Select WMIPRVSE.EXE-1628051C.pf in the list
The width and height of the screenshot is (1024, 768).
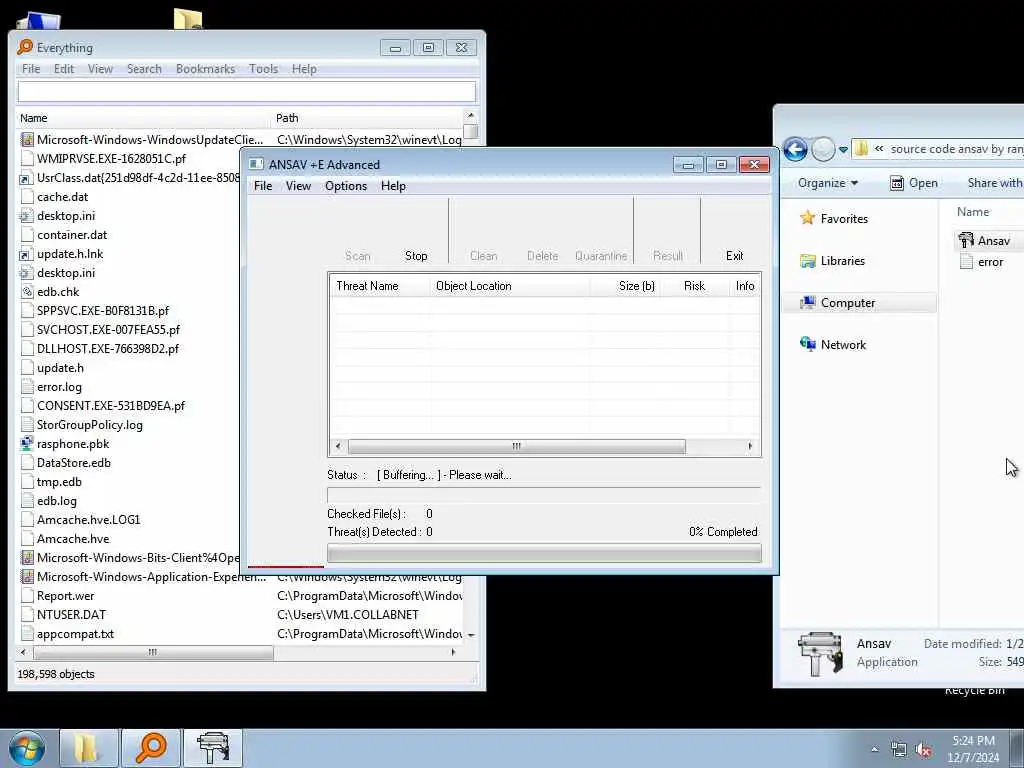(x=111, y=158)
